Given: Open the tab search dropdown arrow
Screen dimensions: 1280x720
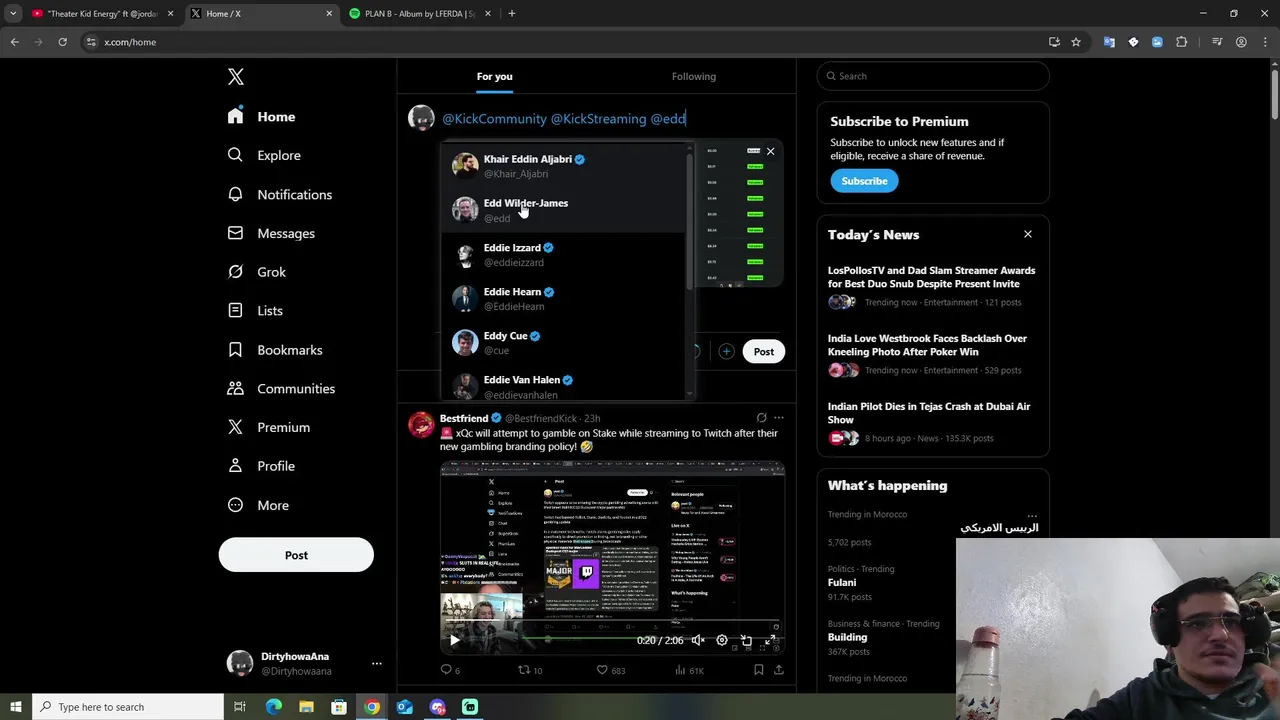Looking at the screenshot, I should (13, 14).
